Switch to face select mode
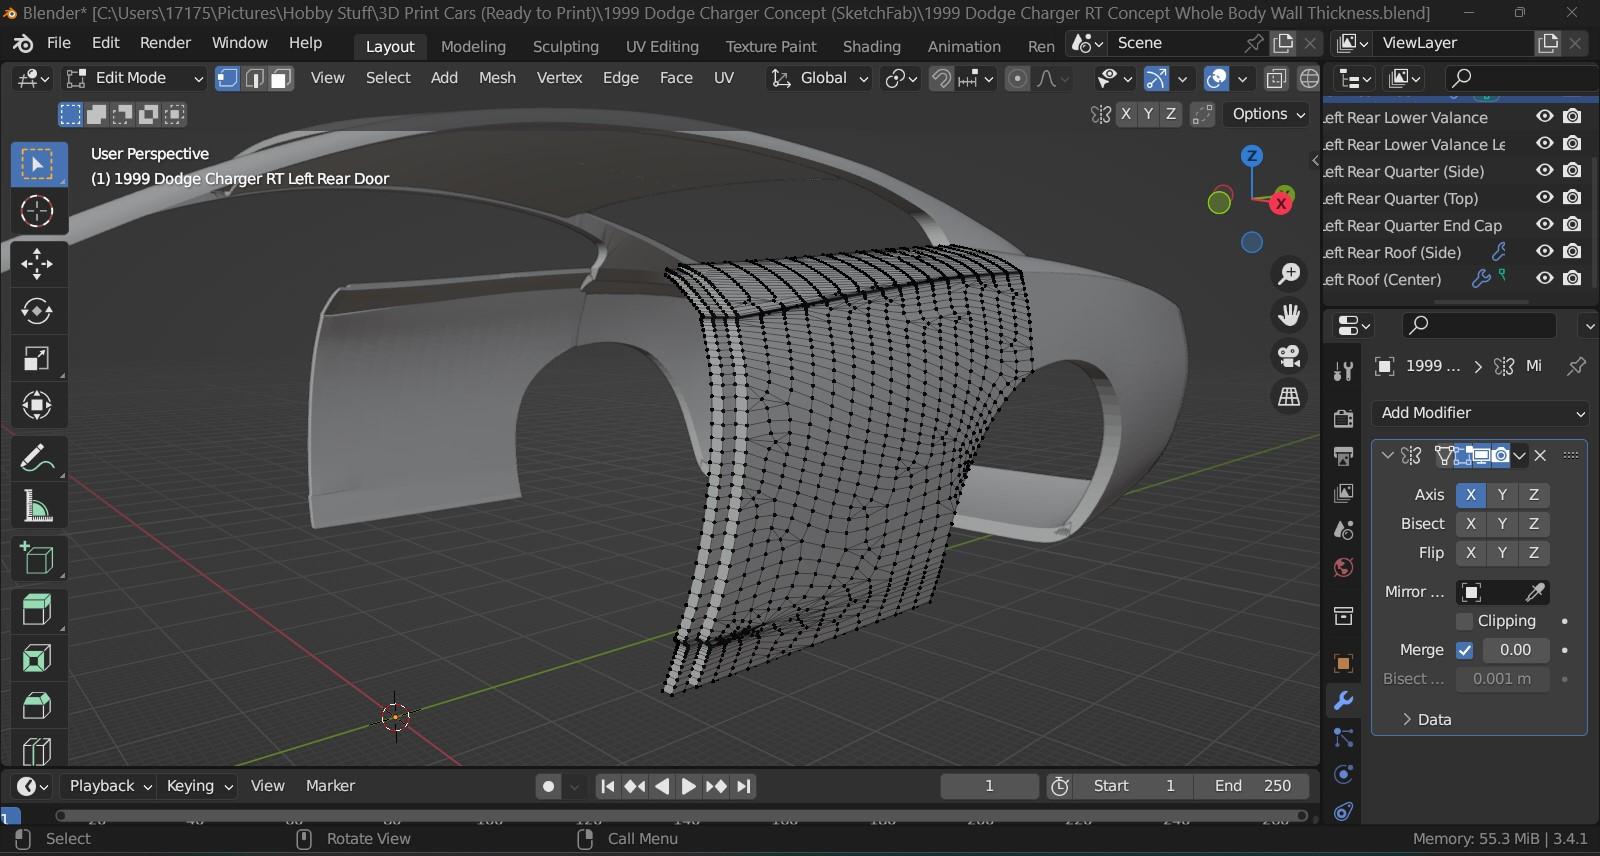 281,78
